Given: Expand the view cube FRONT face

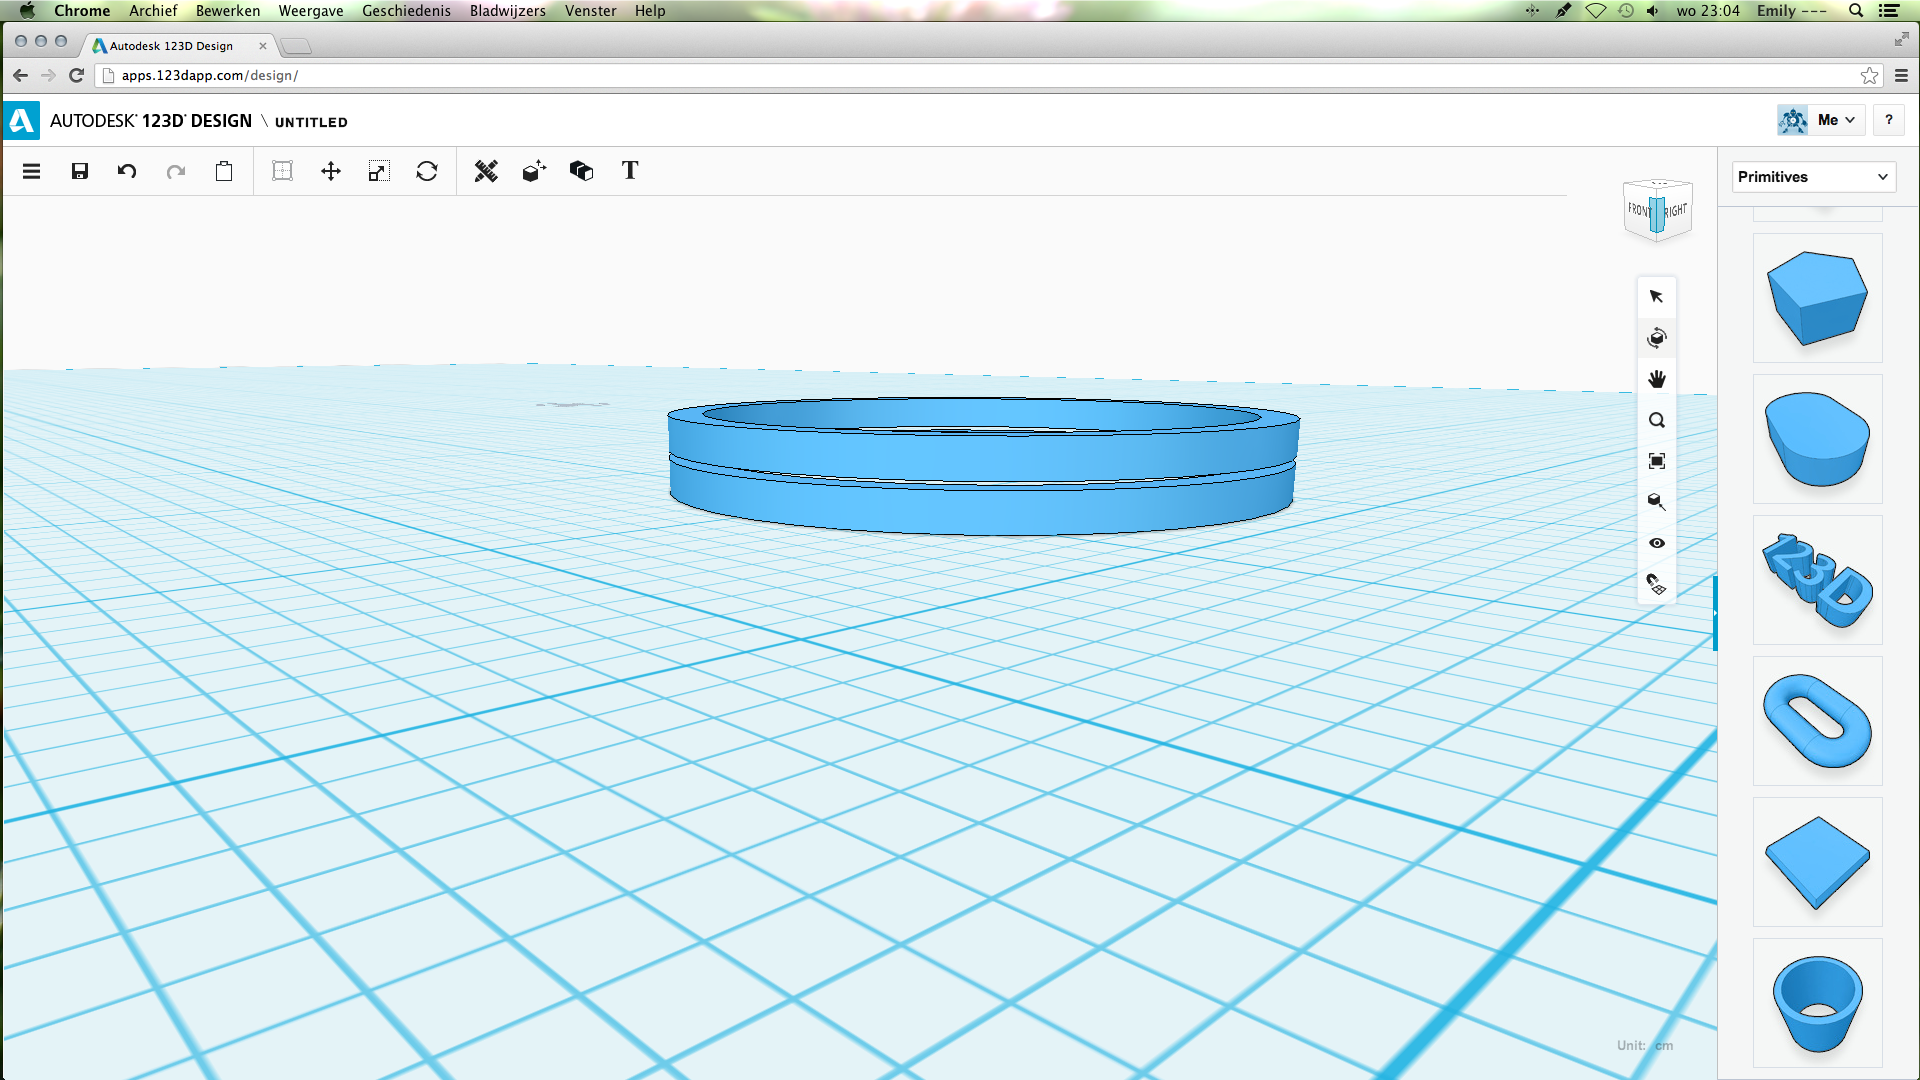Looking at the screenshot, I should [x=1640, y=212].
